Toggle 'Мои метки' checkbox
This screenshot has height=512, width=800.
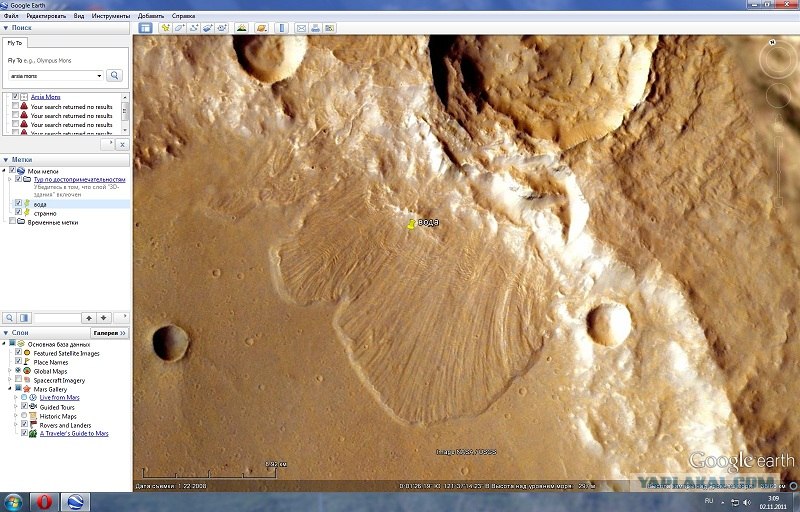13,171
